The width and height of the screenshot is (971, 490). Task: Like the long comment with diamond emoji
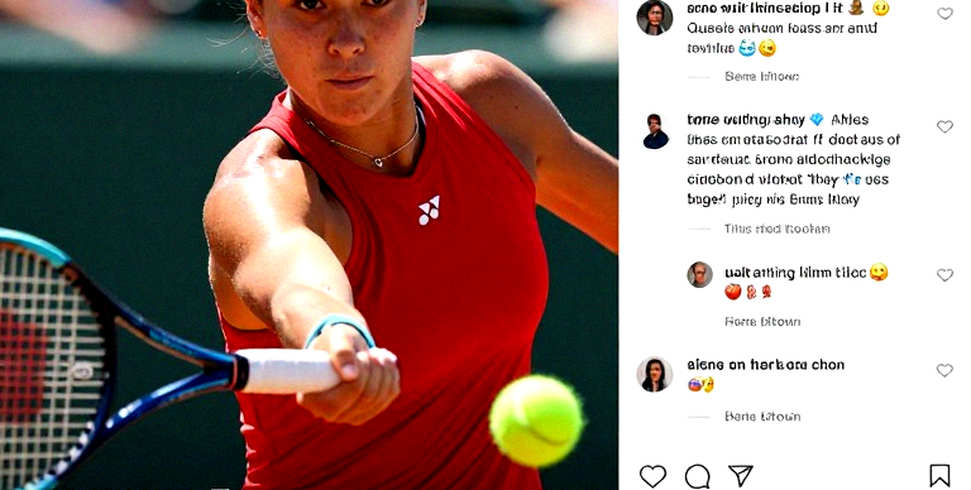[x=944, y=126]
